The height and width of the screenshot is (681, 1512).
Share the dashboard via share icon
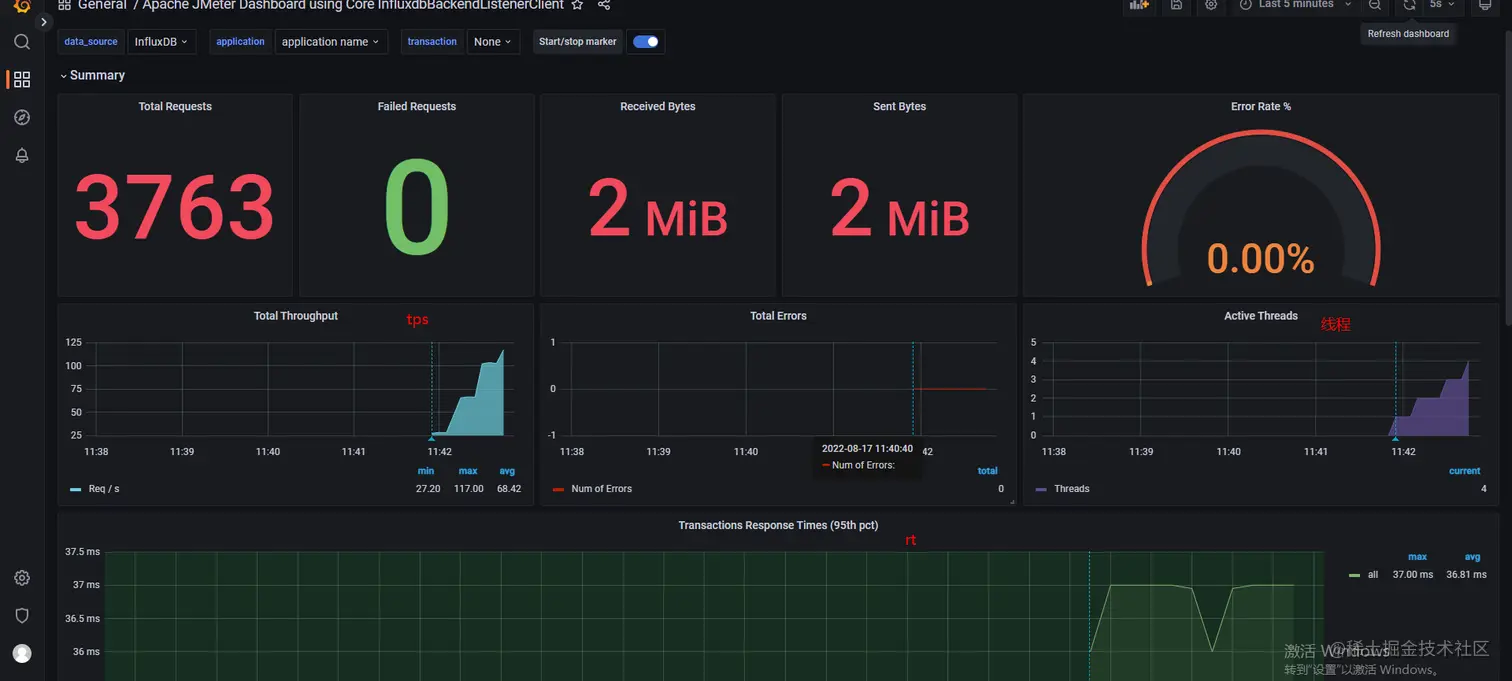(x=604, y=5)
